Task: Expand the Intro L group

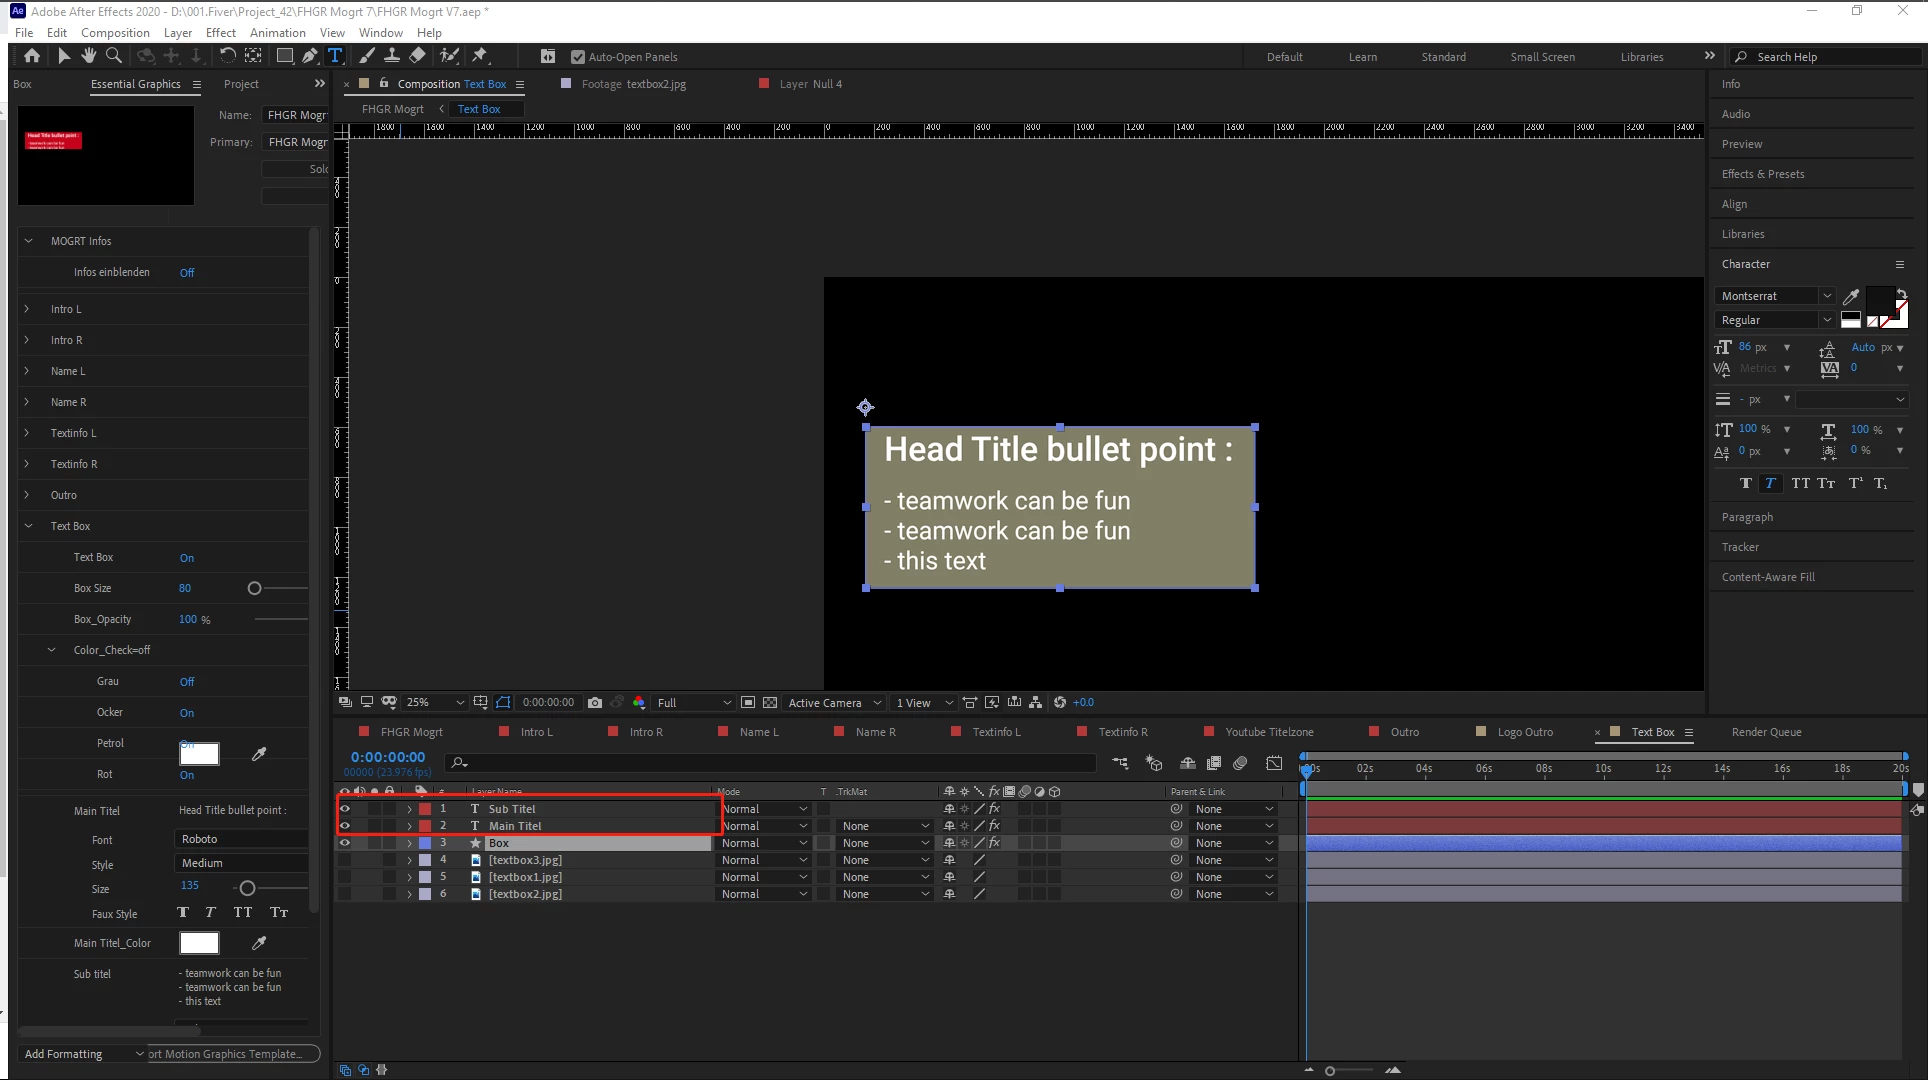Action: pos(27,309)
